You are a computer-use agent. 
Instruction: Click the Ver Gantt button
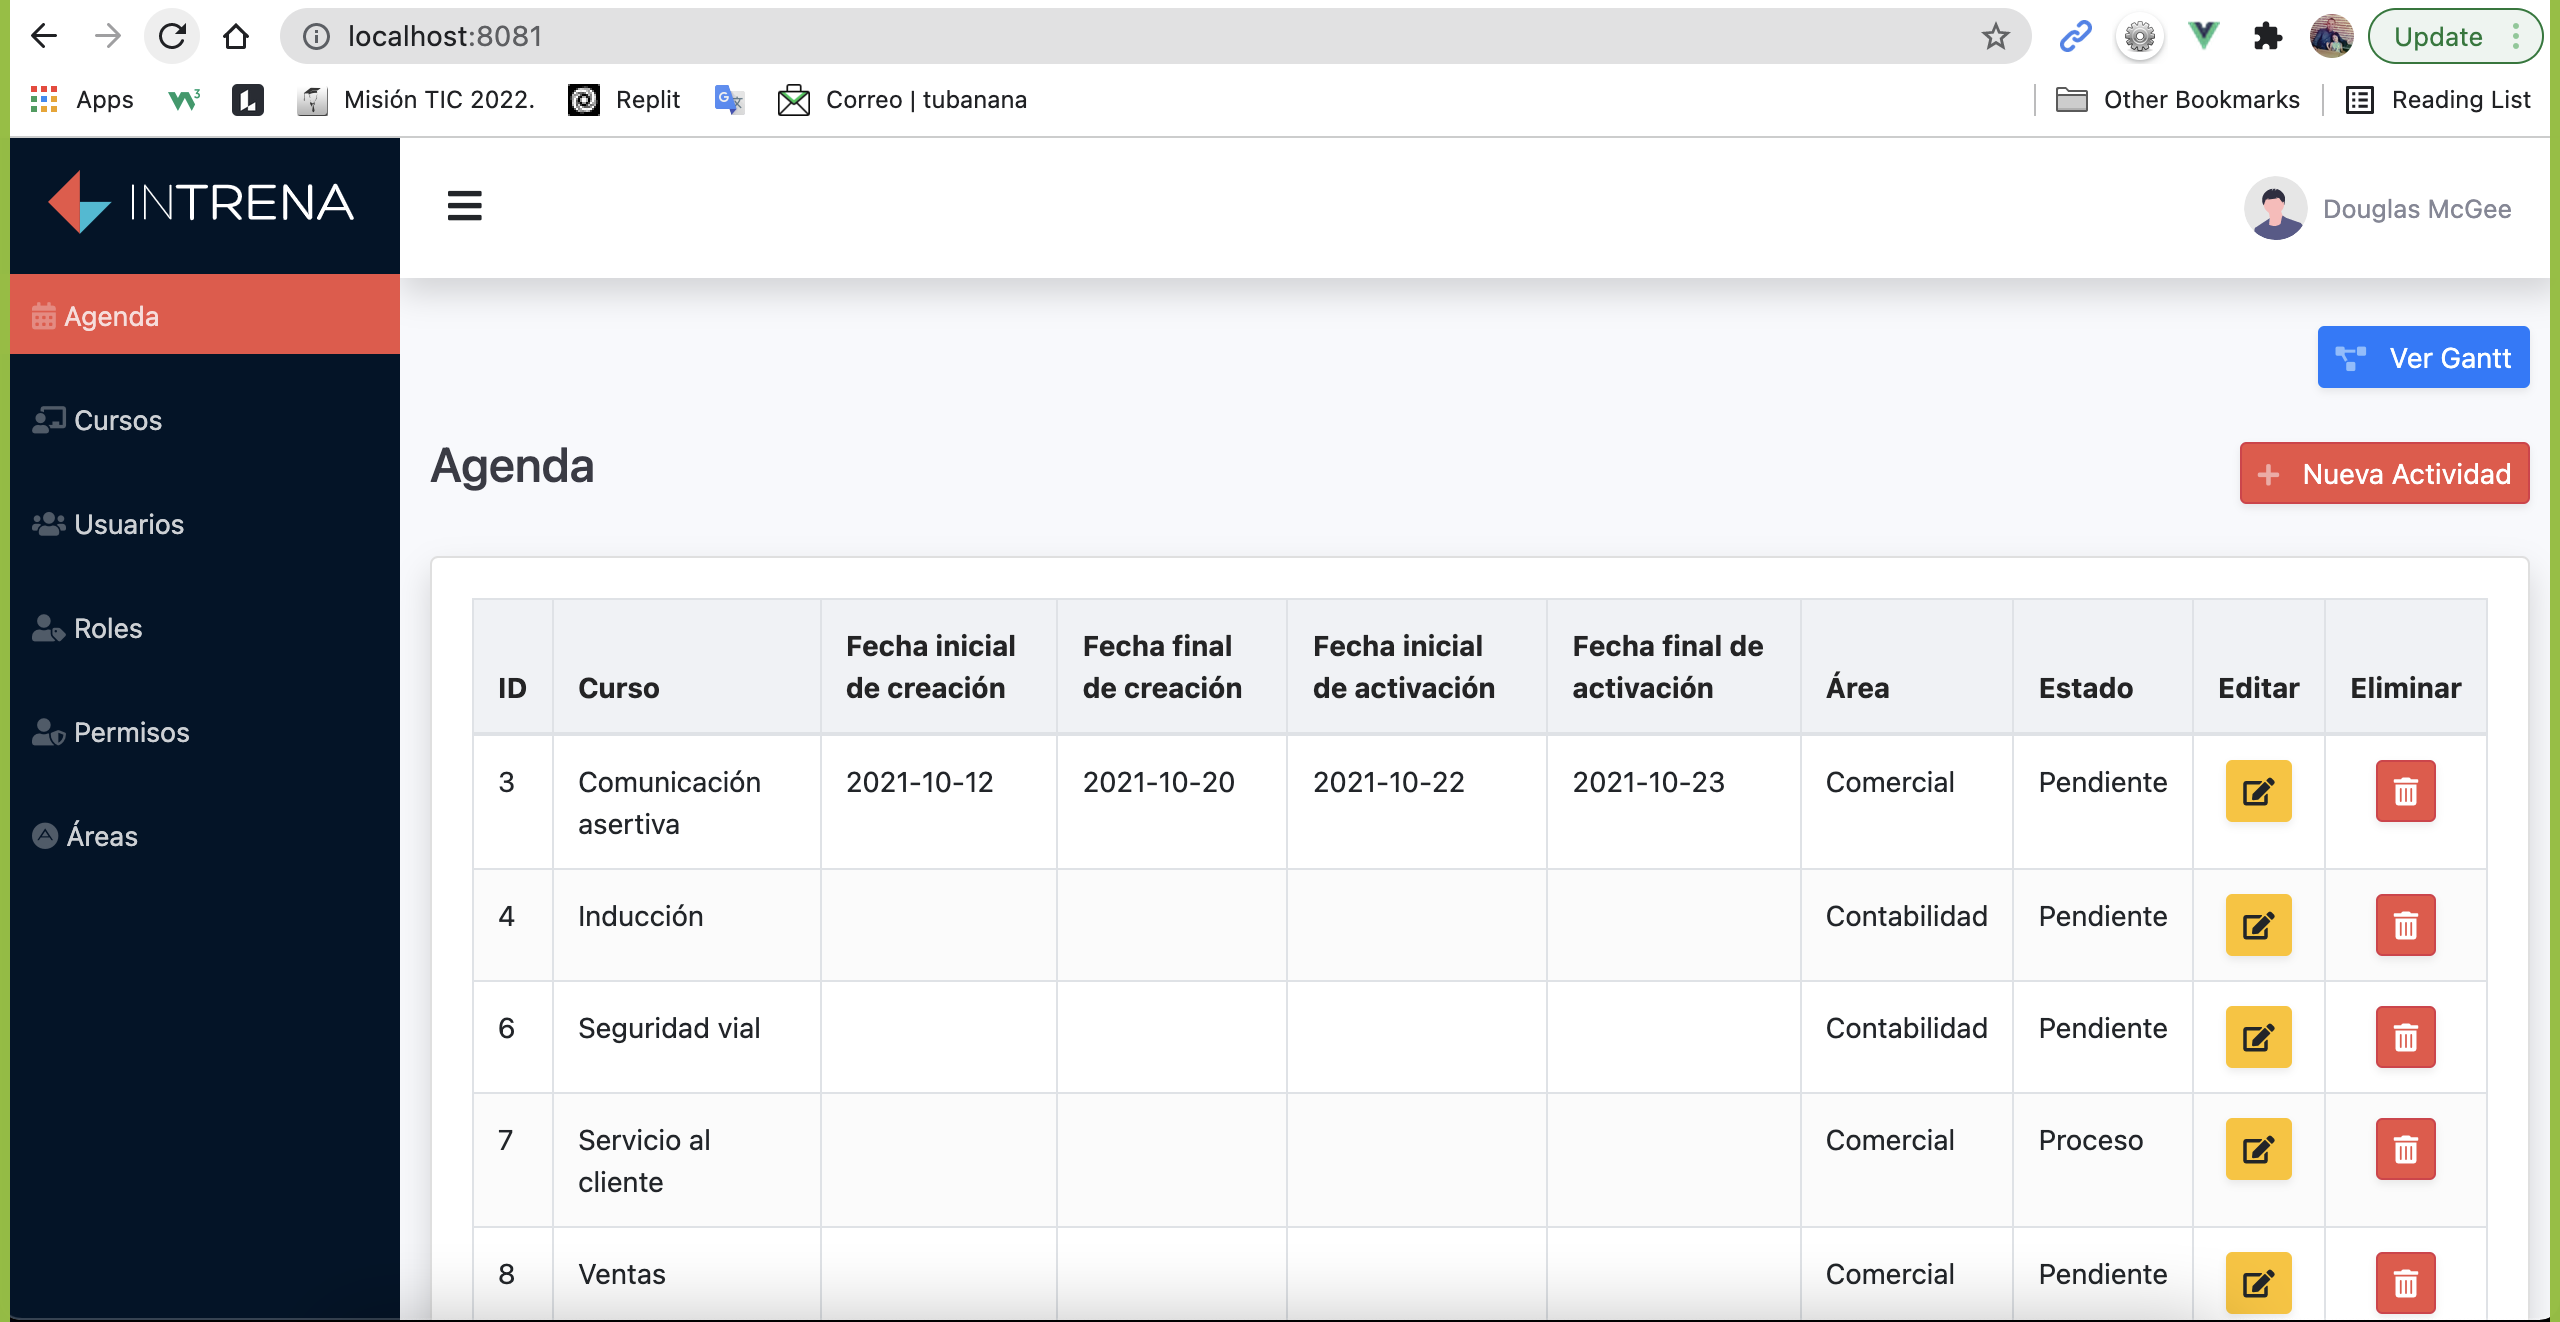click(x=2422, y=358)
